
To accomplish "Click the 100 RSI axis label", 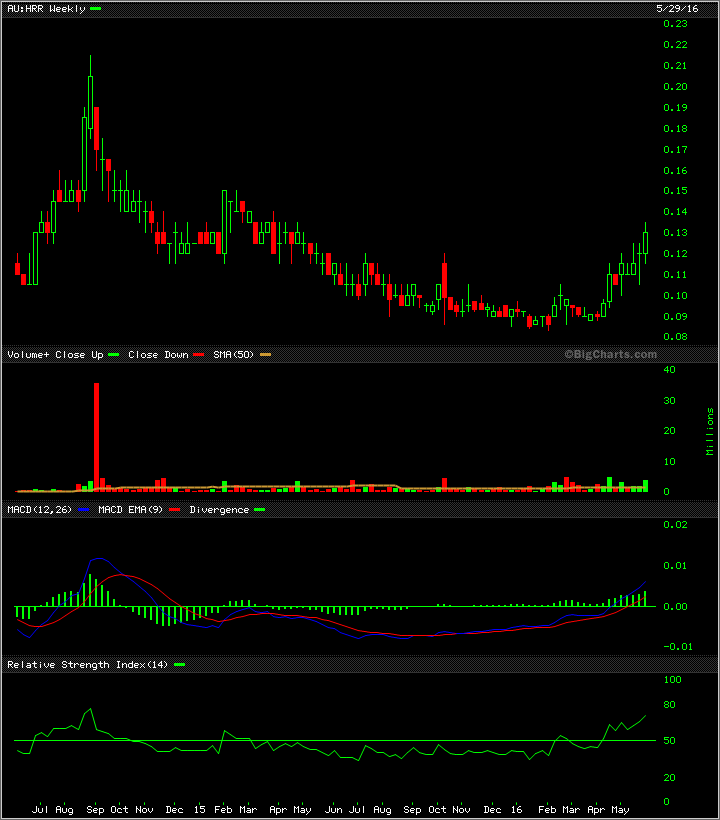I will pos(672,680).
